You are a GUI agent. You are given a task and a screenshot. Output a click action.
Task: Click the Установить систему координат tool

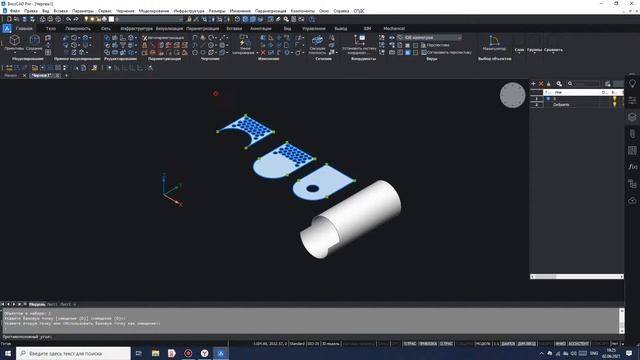coord(359,44)
